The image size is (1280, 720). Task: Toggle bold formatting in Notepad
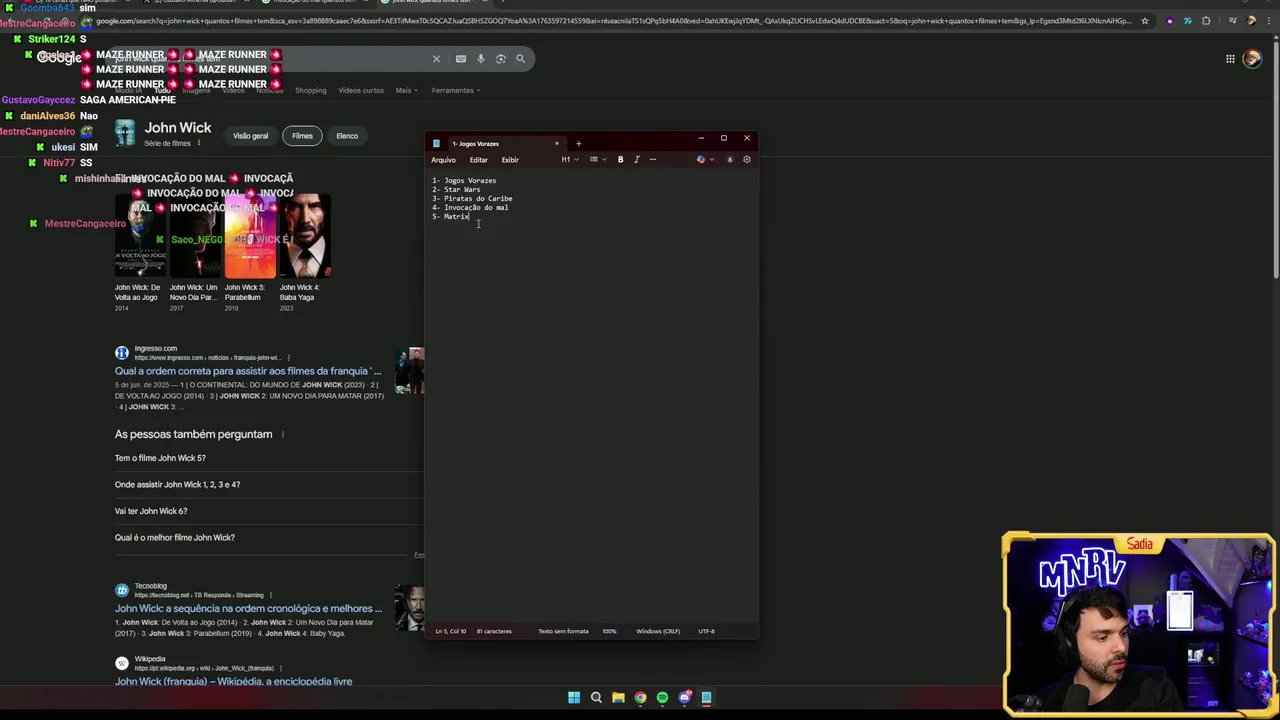(620, 159)
